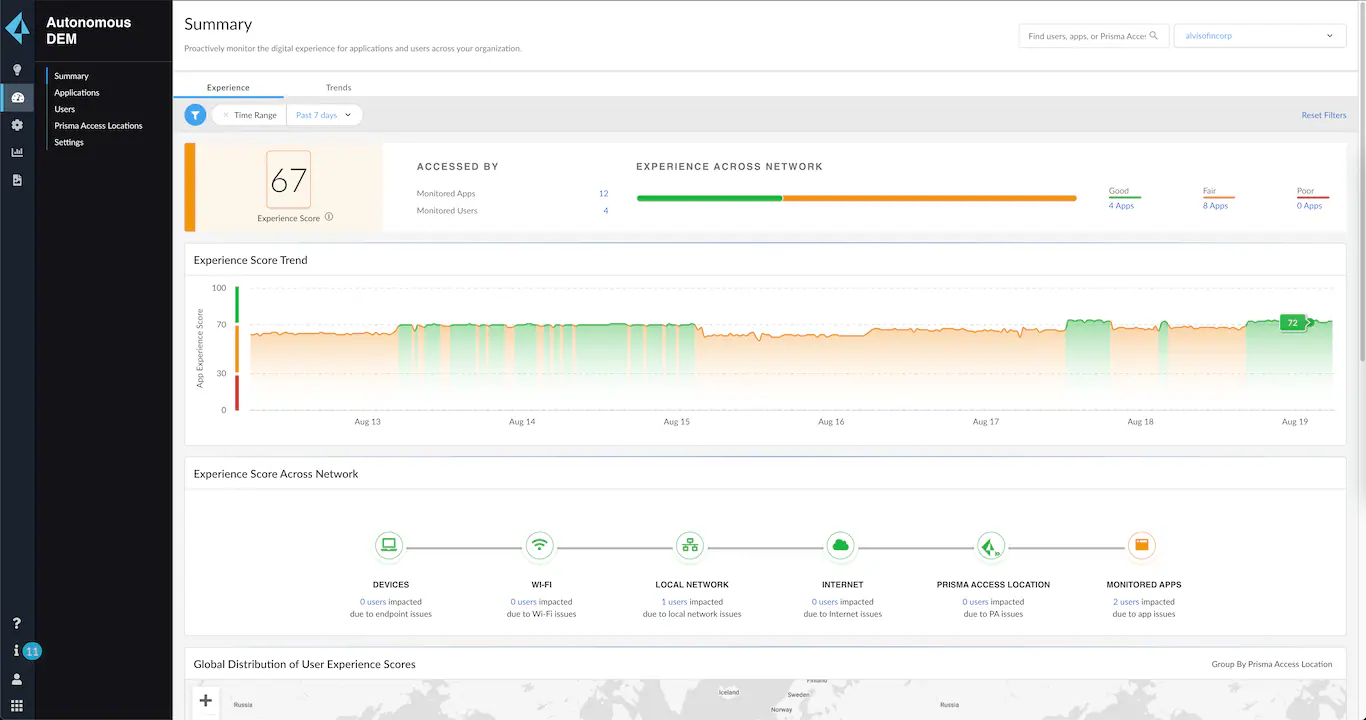The height and width of the screenshot is (720, 1366).
Task: Click the Reset Filters link
Action: coord(1323,115)
